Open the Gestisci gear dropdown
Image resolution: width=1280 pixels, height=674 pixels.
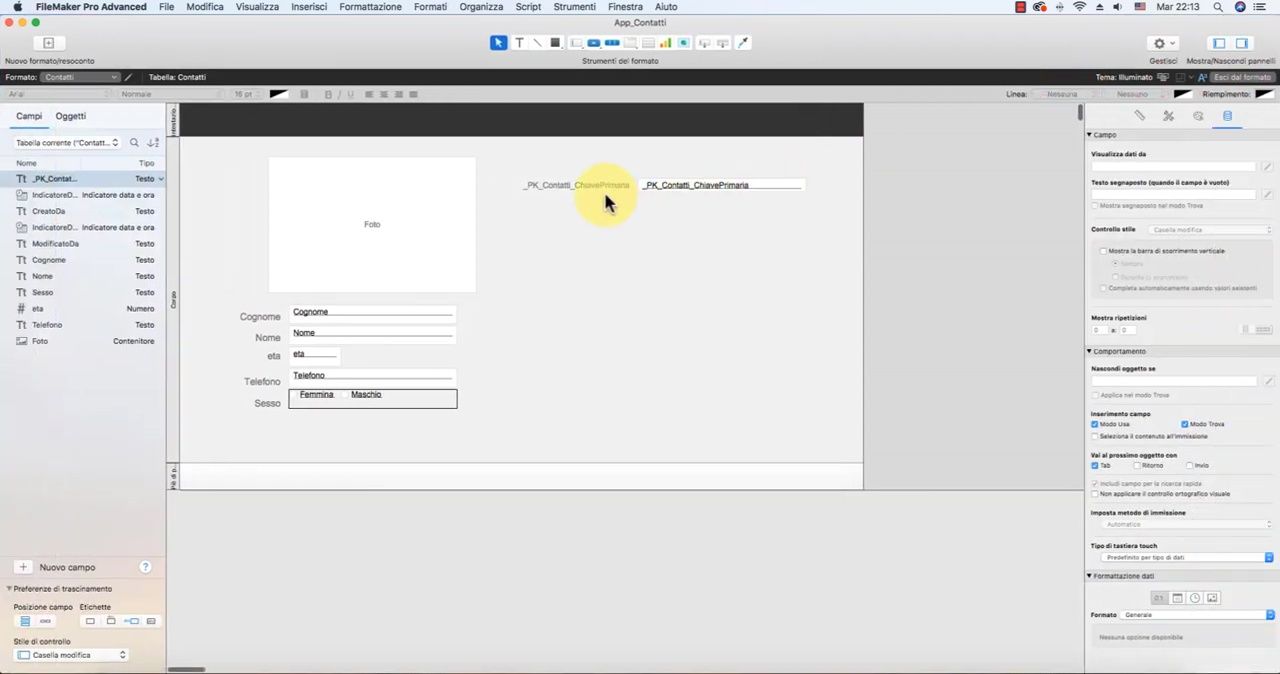pos(1163,43)
